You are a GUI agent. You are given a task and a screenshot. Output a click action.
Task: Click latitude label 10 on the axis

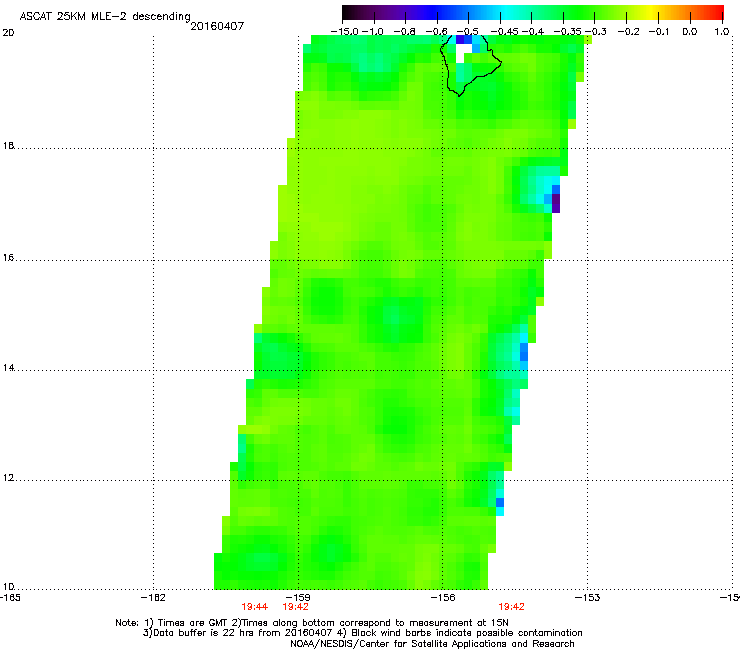(x=8, y=587)
